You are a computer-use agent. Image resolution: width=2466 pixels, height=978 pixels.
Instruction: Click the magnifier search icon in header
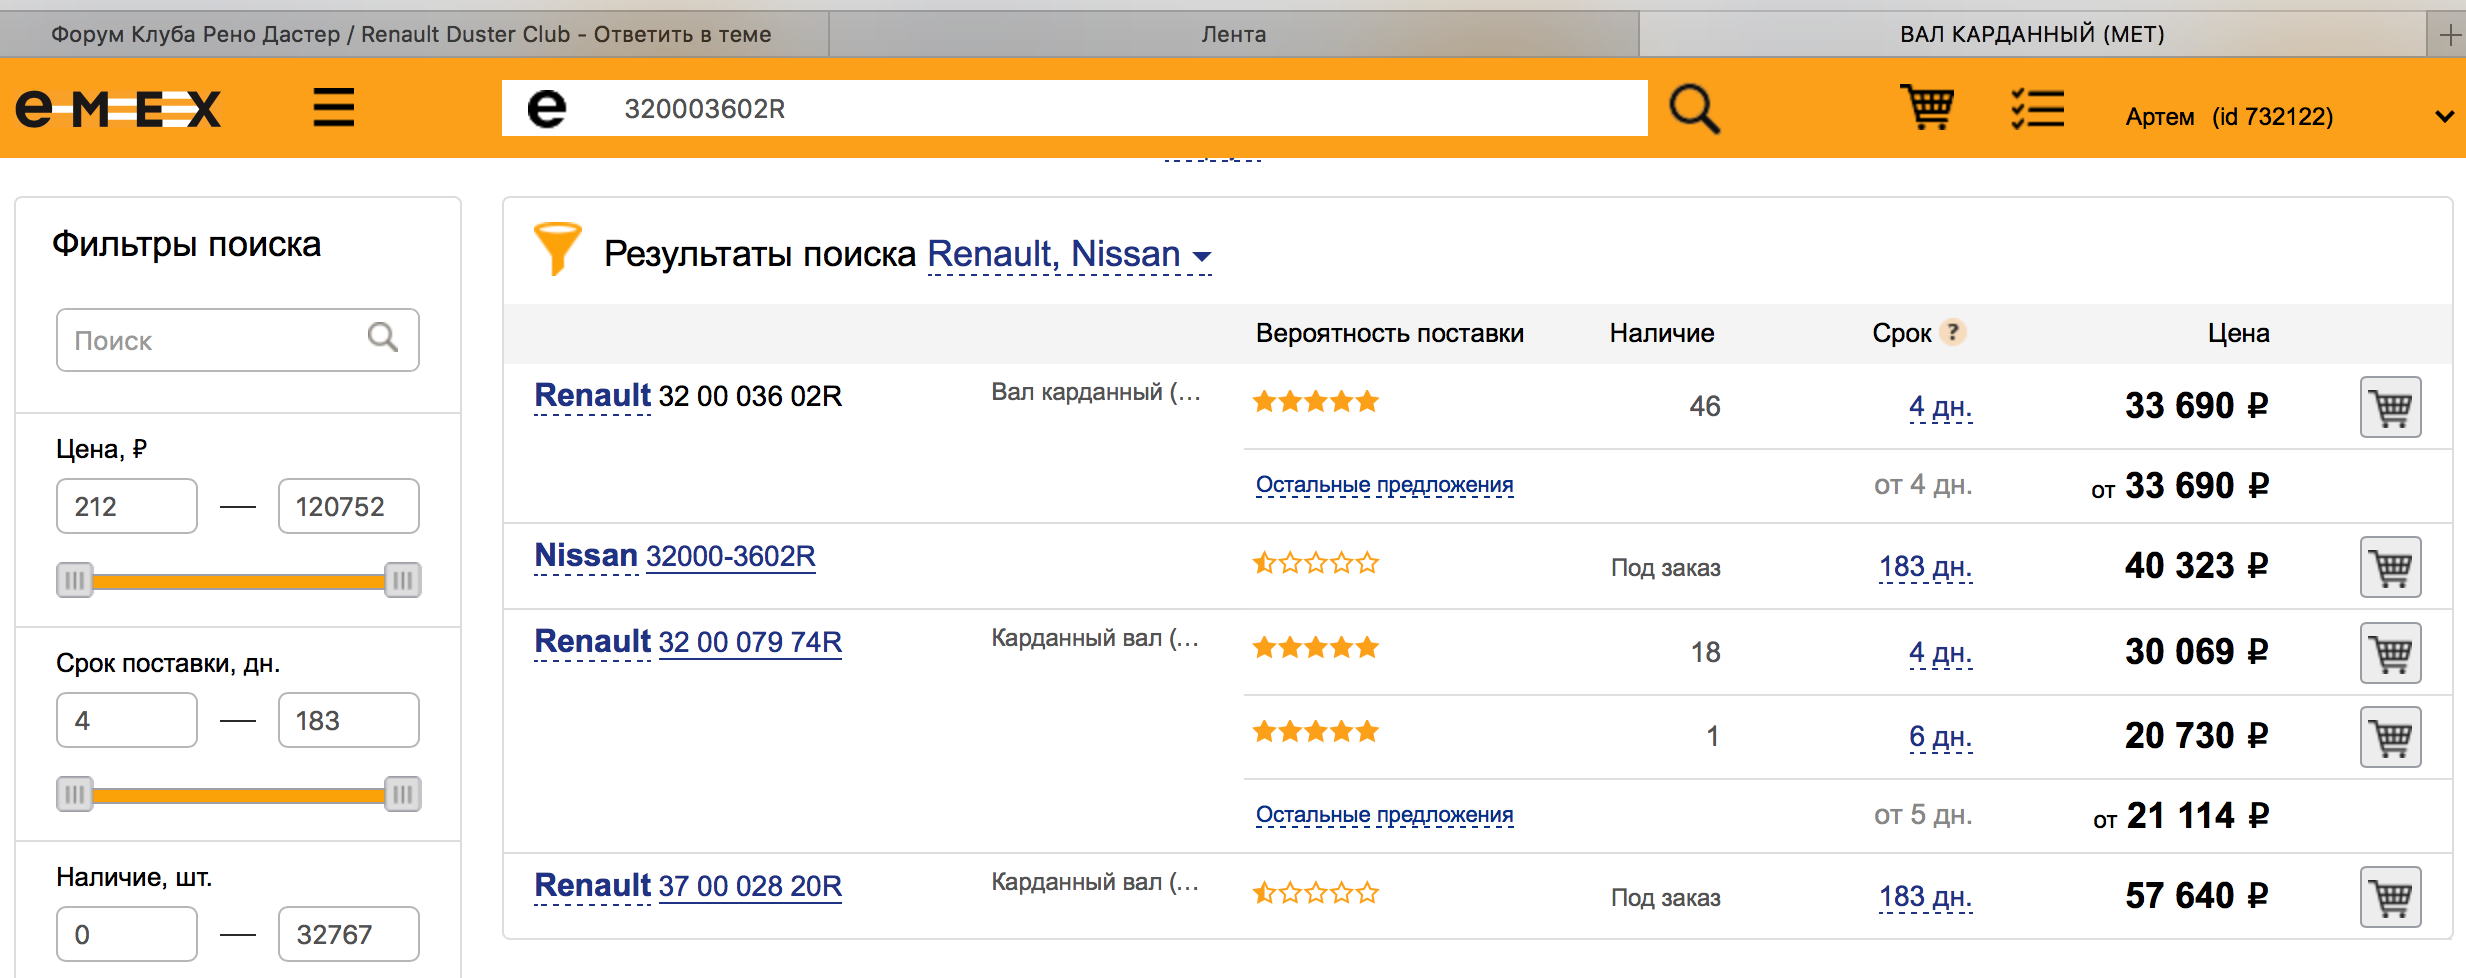1694,108
